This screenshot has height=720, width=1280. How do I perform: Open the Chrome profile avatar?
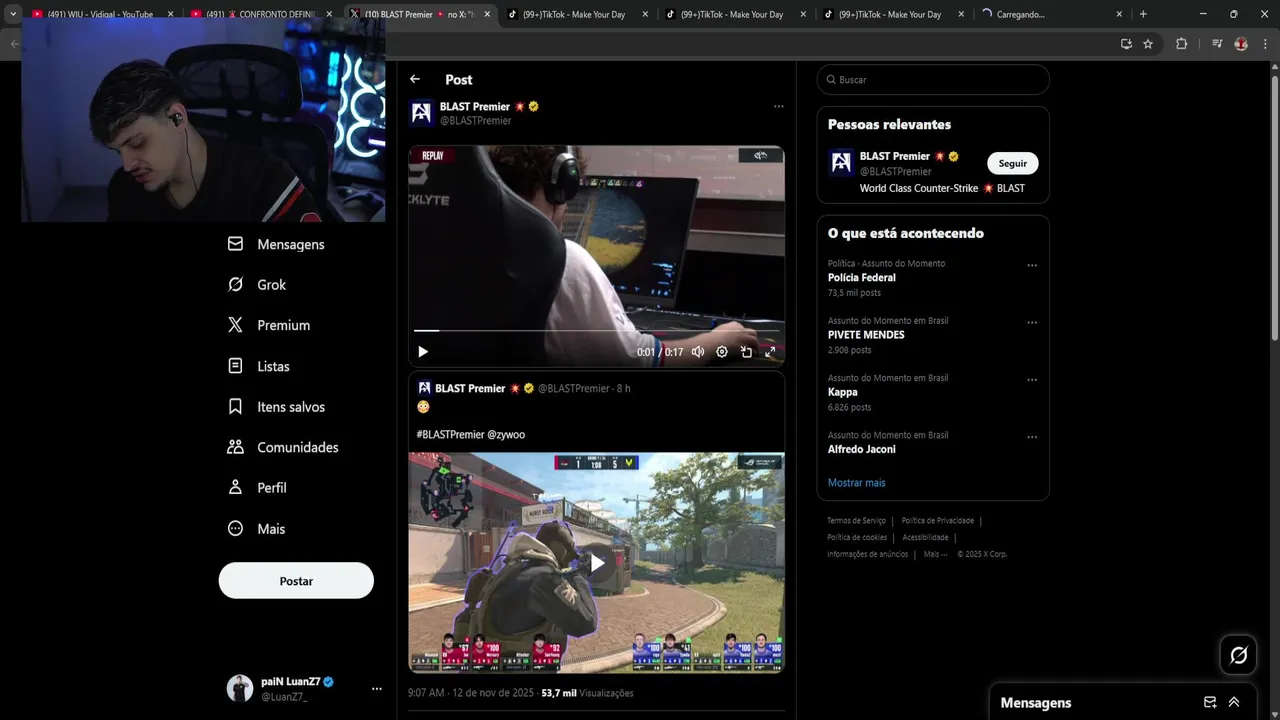1241,44
